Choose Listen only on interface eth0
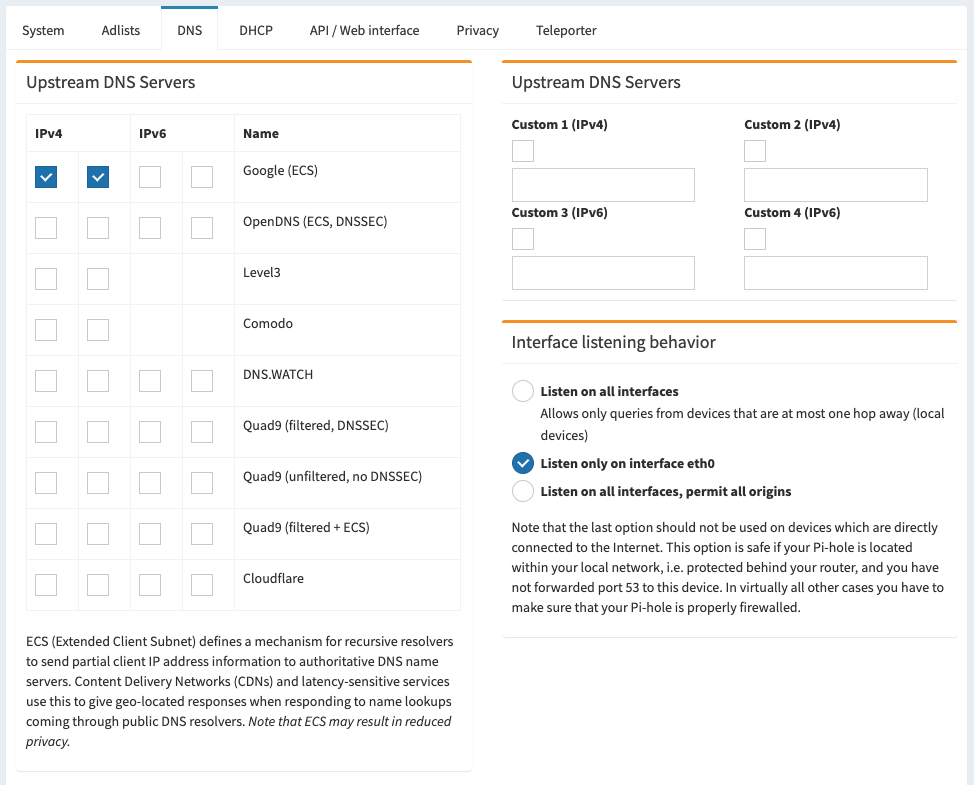The width and height of the screenshot is (974, 785). [x=523, y=463]
